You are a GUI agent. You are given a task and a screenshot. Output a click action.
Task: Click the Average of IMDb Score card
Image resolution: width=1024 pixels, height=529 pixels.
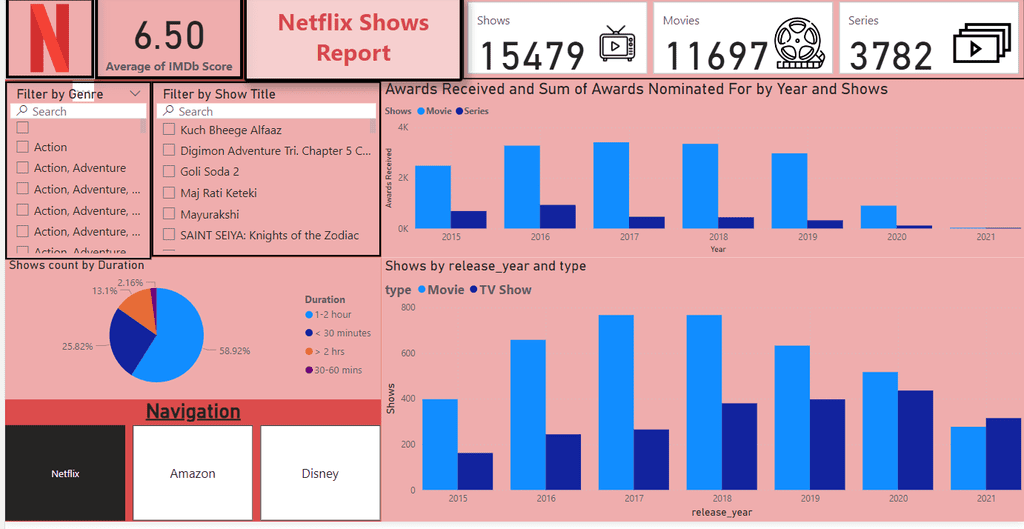[x=169, y=39]
